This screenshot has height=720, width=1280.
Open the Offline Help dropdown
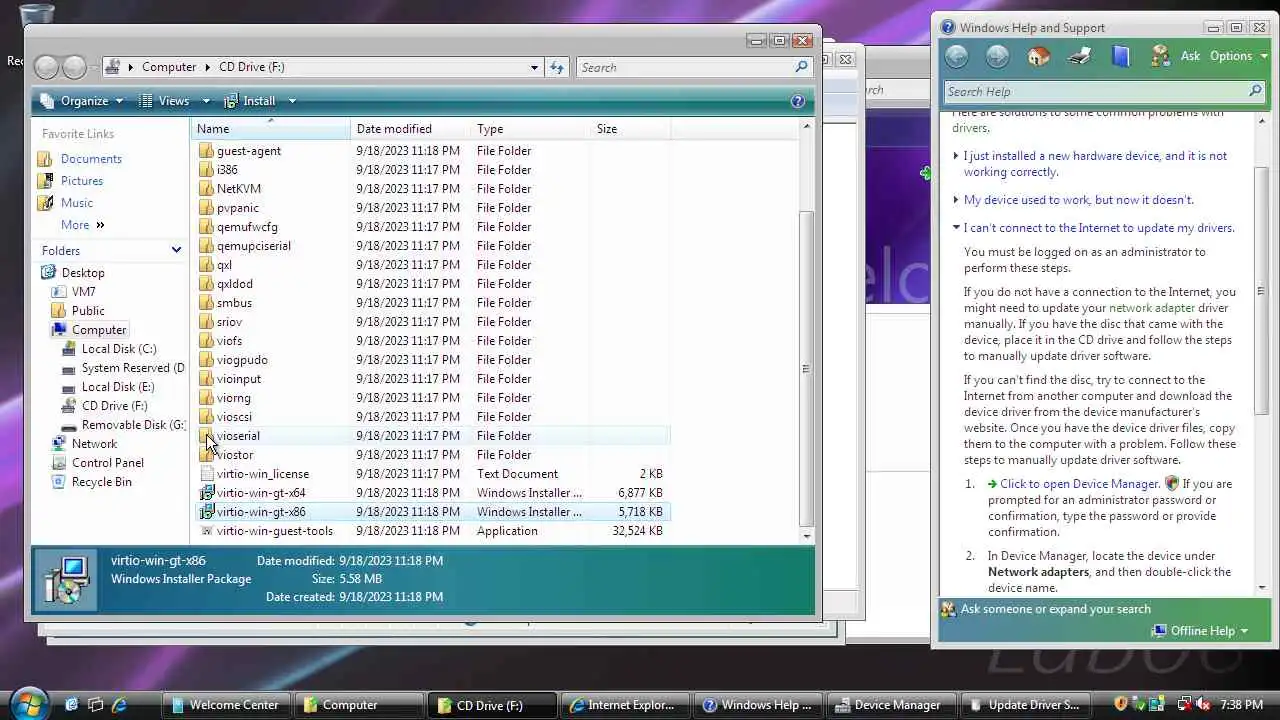pyautogui.click(x=1200, y=631)
